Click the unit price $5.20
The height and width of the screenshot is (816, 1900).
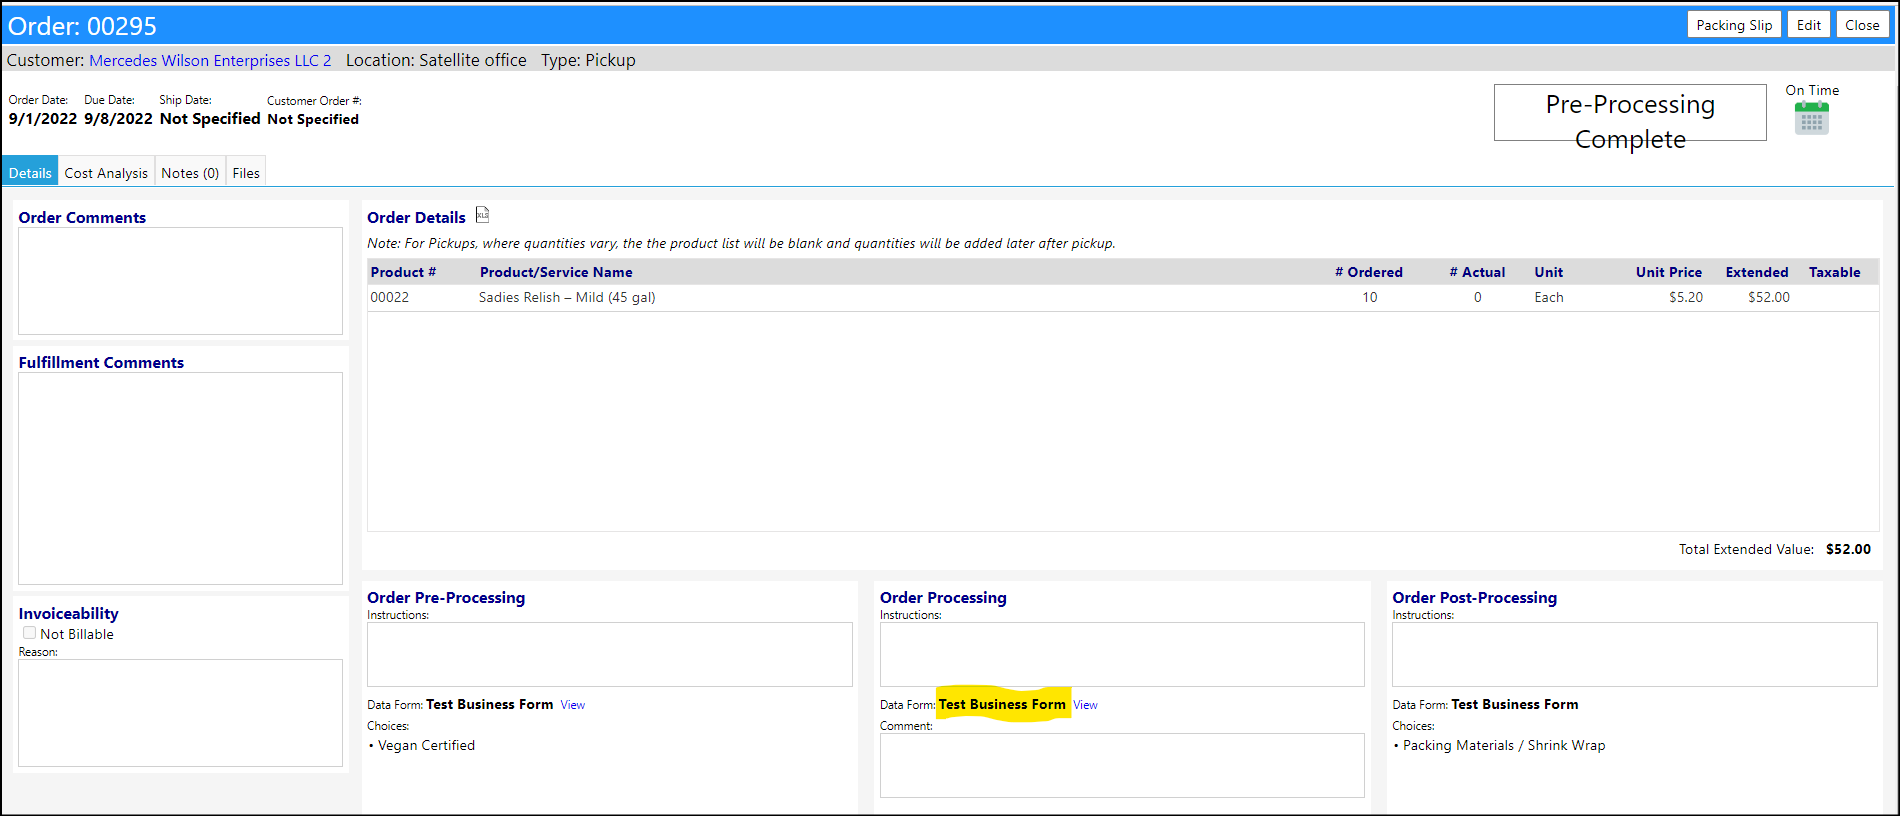[x=1685, y=297]
